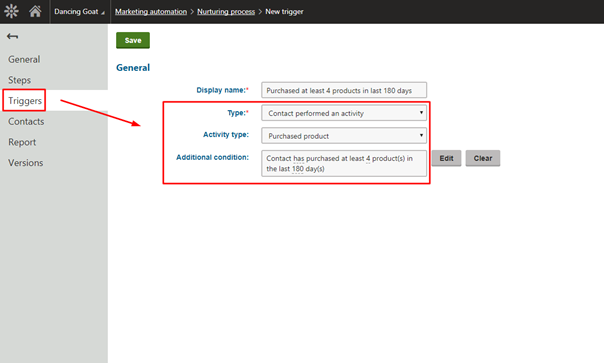Viewport: 604px width, 363px height.
Task: Focus the Display name text field
Action: click(x=344, y=90)
